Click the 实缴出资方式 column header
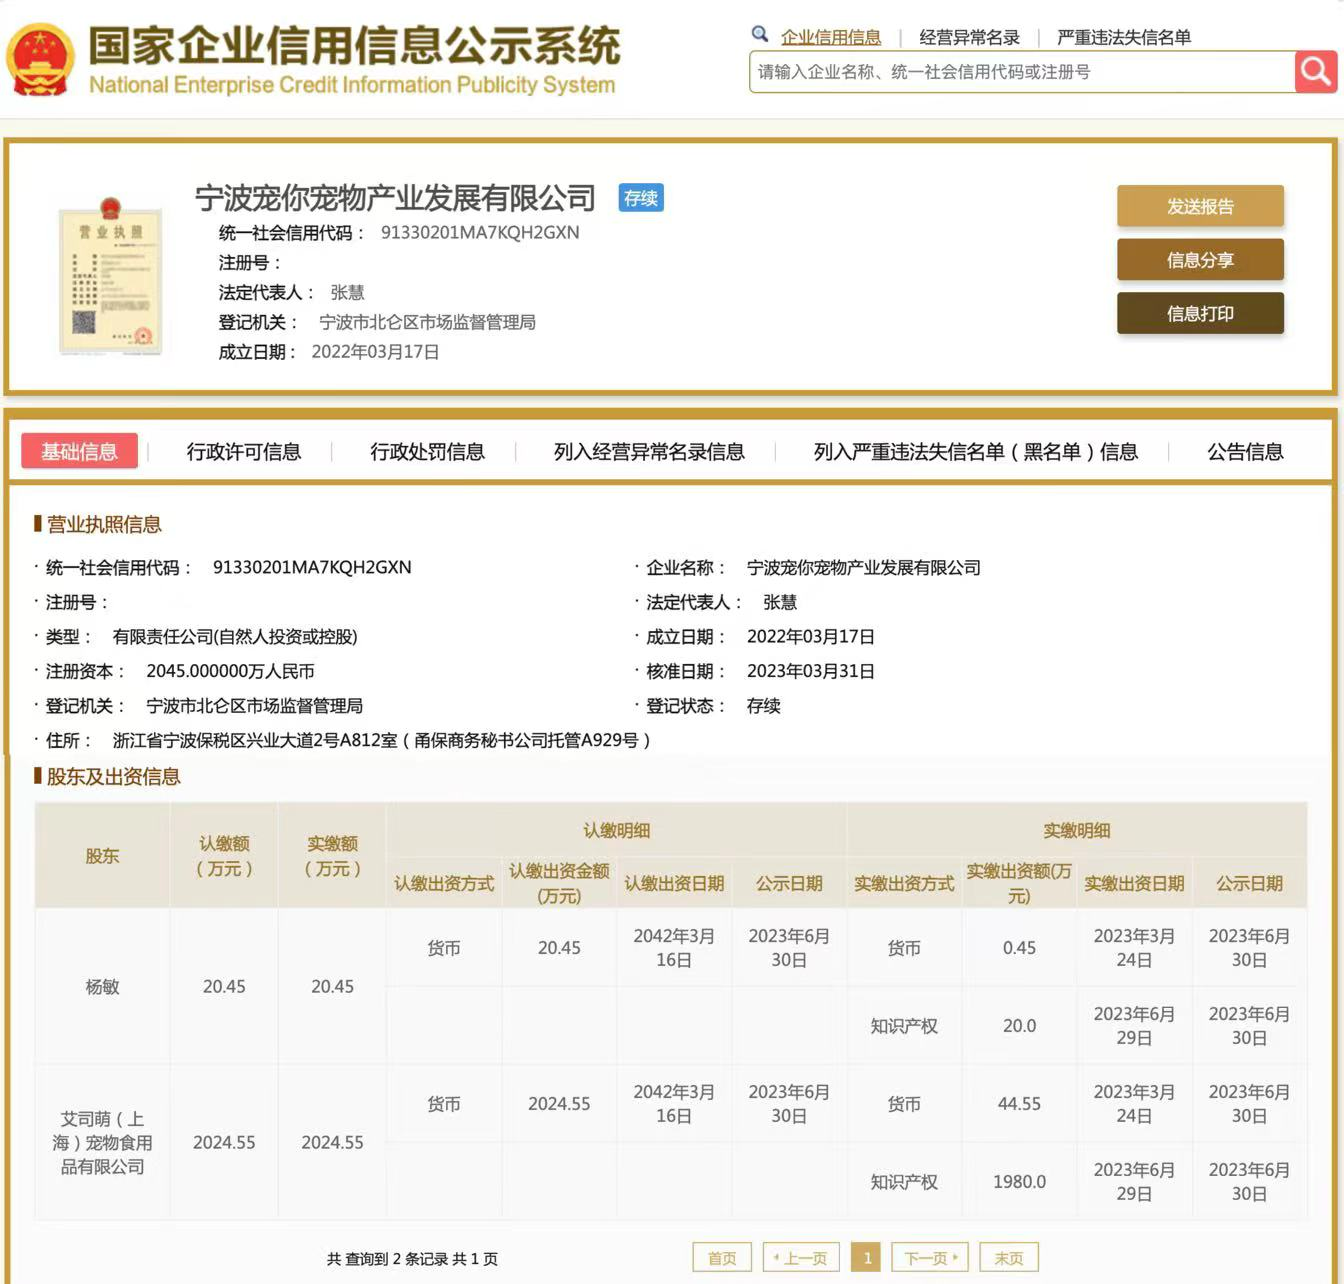This screenshot has width=1344, height=1284. point(904,884)
